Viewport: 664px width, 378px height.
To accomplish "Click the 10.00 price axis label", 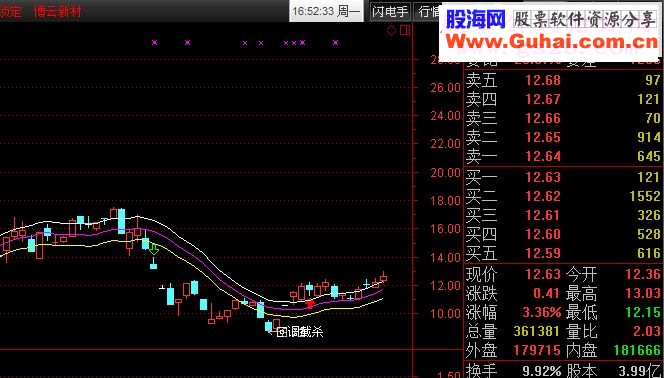I will [445, 314].
